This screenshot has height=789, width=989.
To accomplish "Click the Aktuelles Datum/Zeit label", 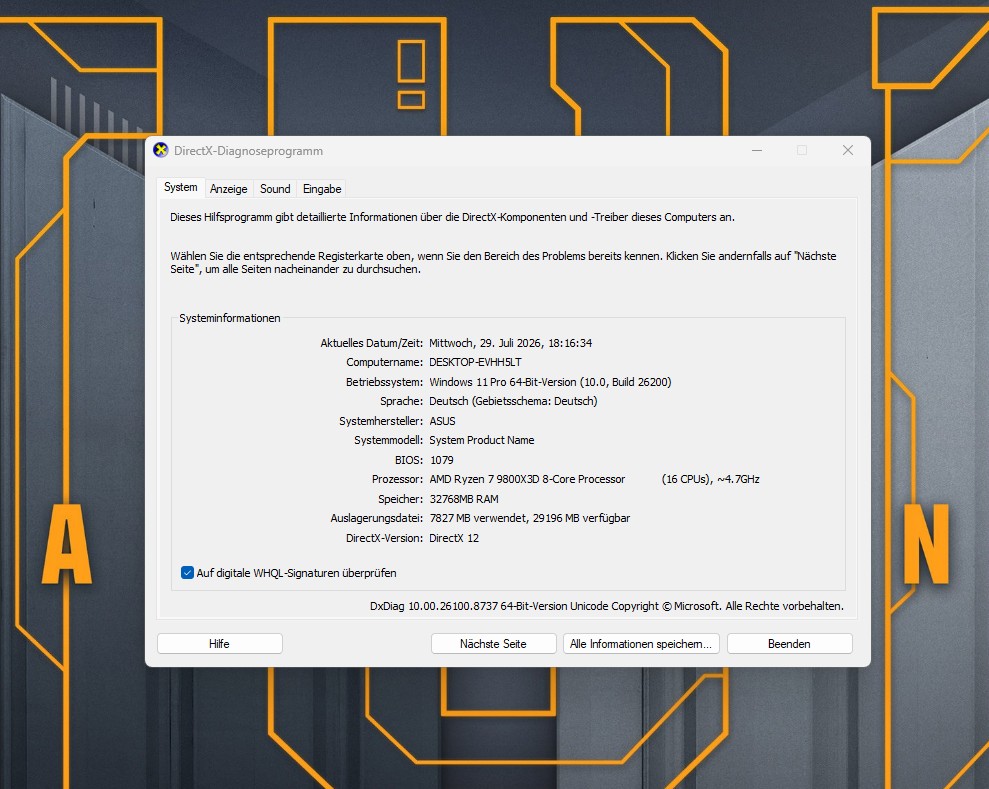I will pyautogui.click(x=372, y=343).
